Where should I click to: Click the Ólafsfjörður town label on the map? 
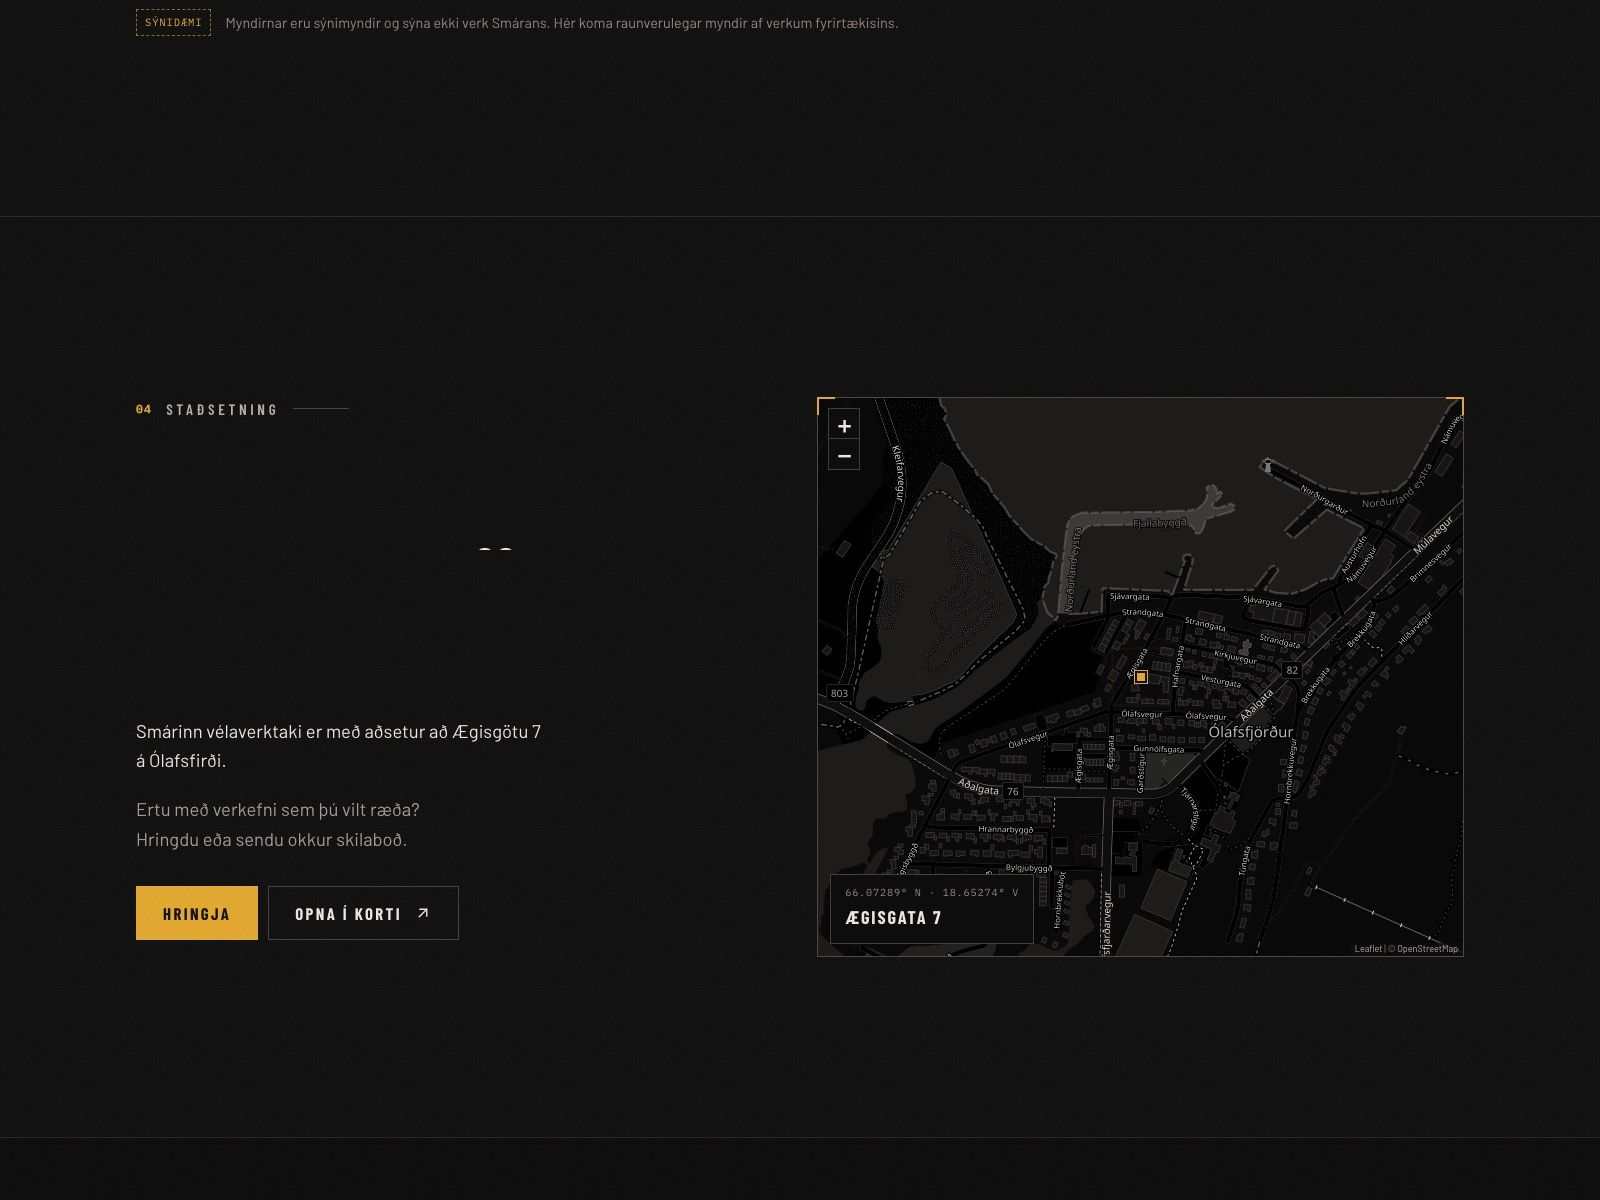coord(1250,732)
